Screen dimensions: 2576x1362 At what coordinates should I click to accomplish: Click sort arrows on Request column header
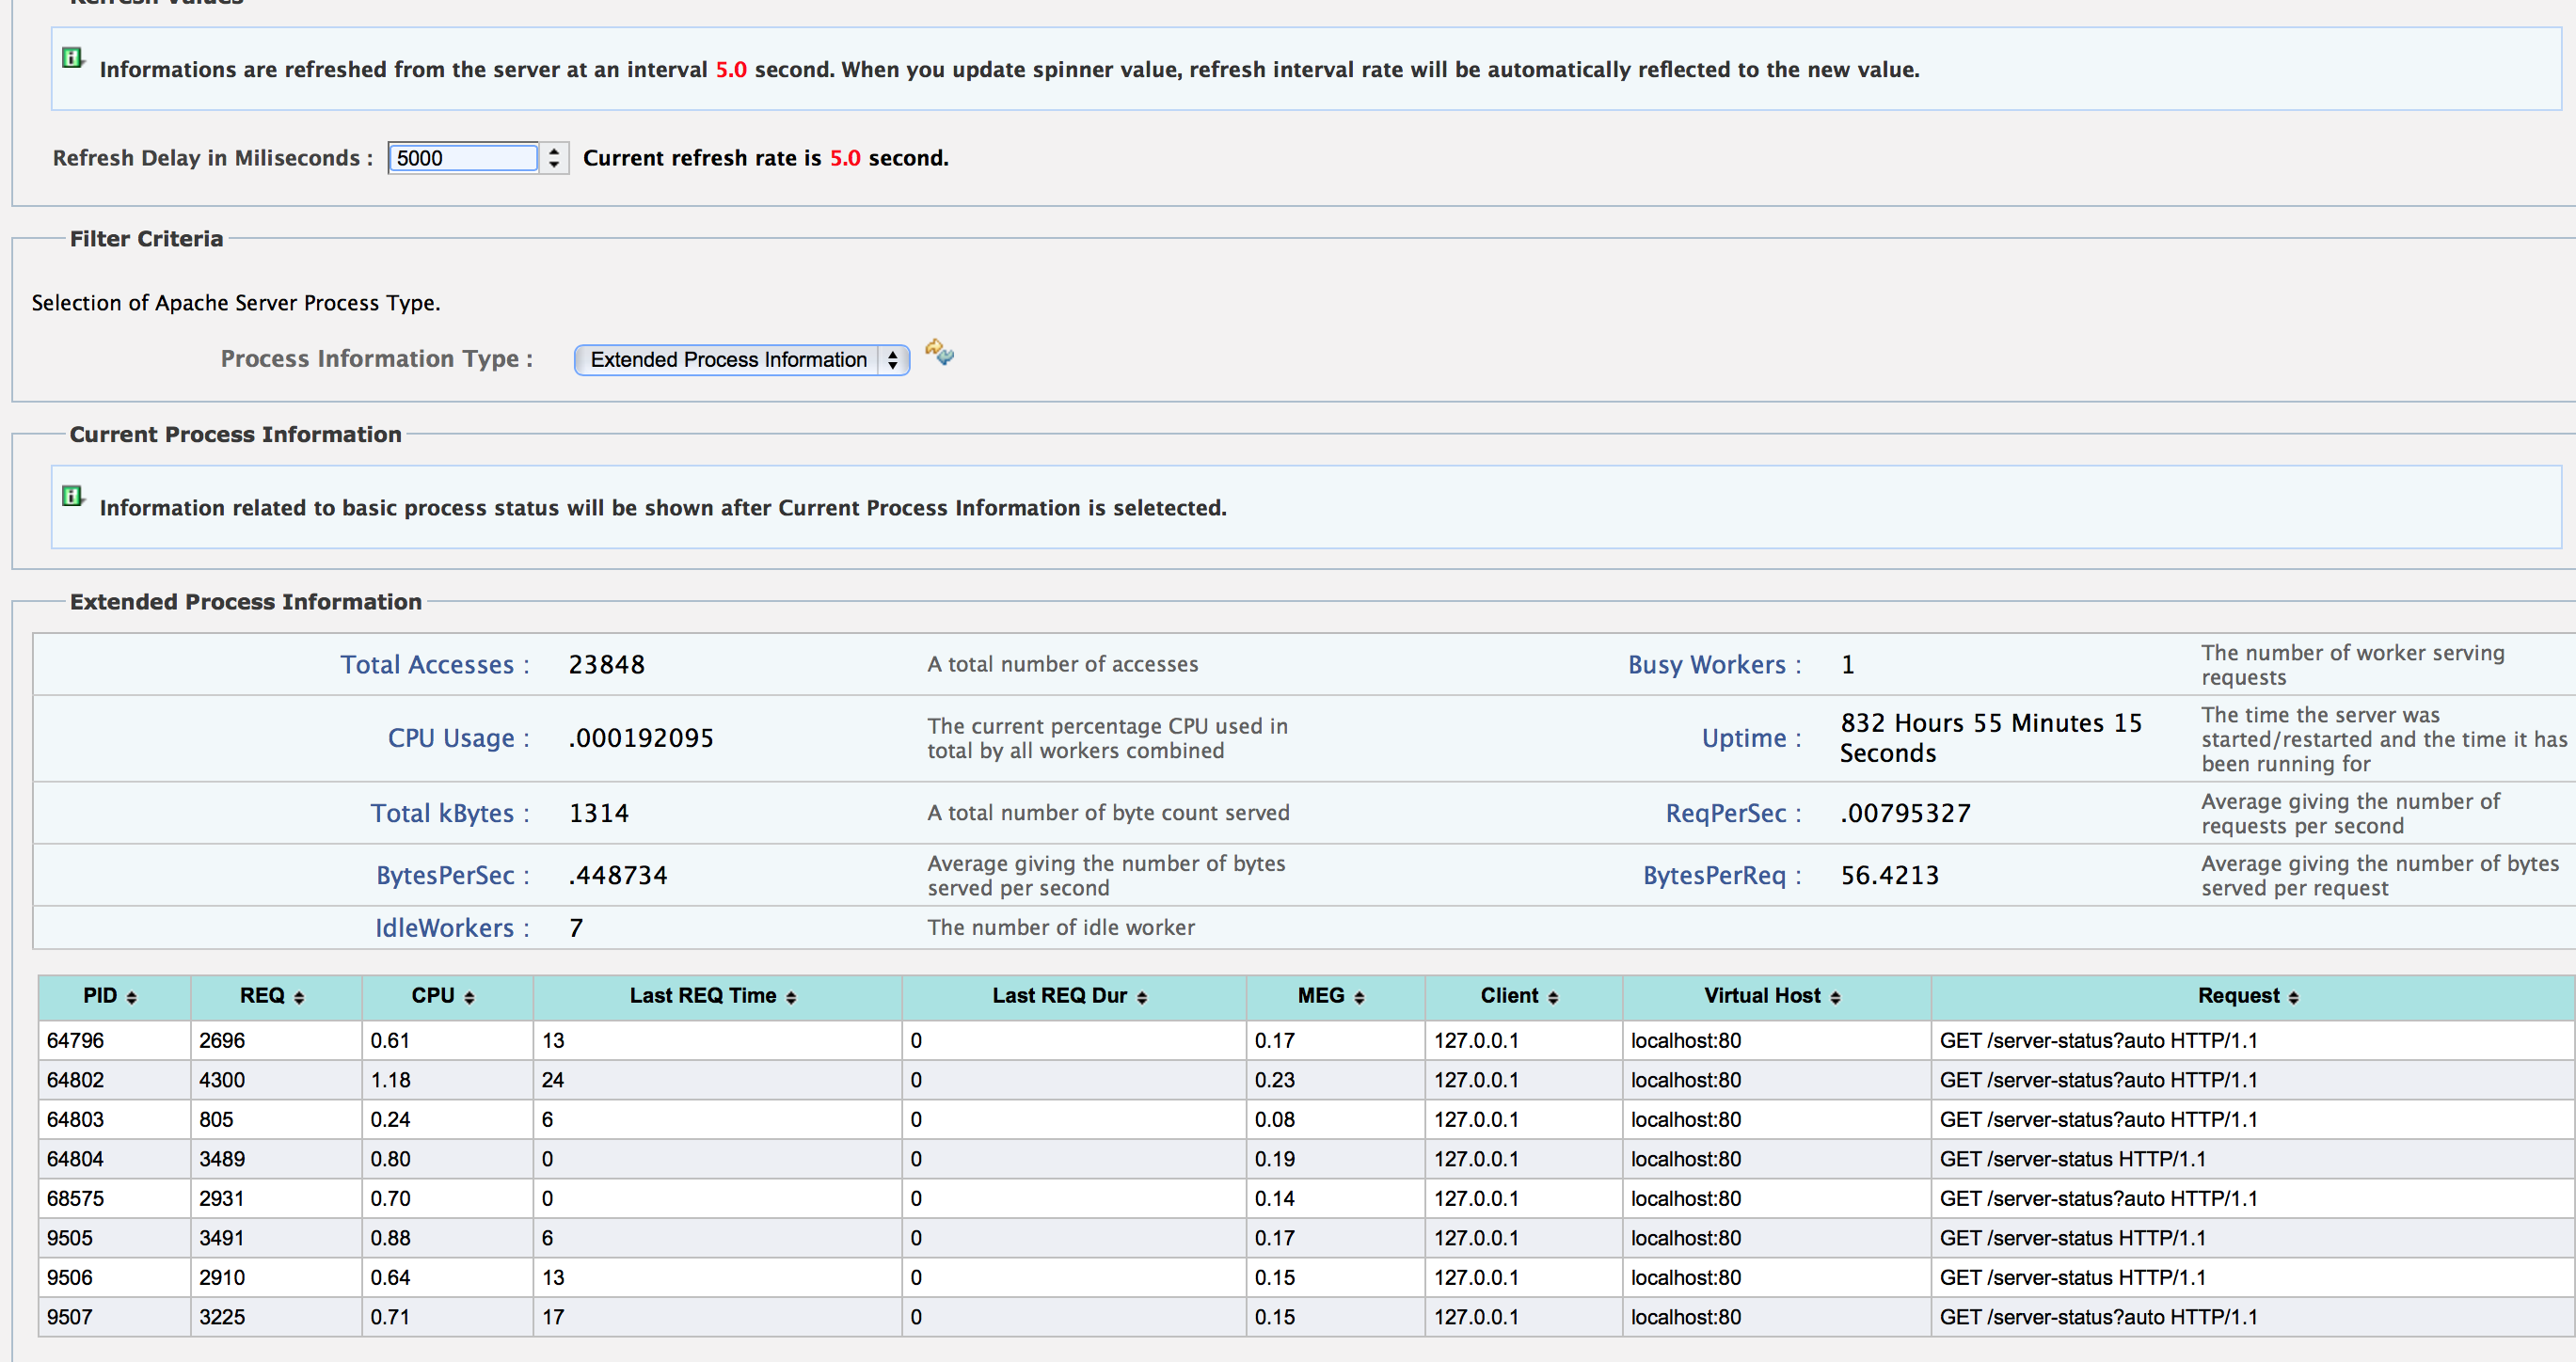(2294, 997)
